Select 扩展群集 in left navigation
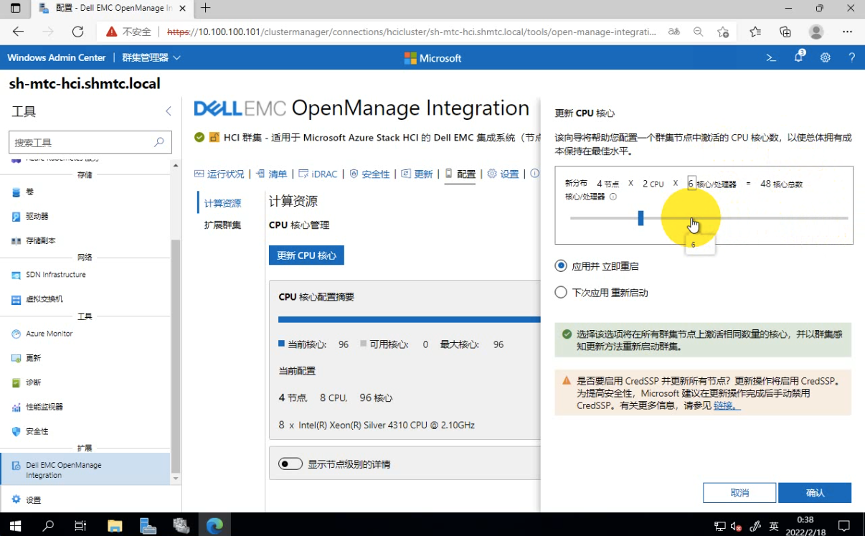The image size is (866, 537). 223,225
